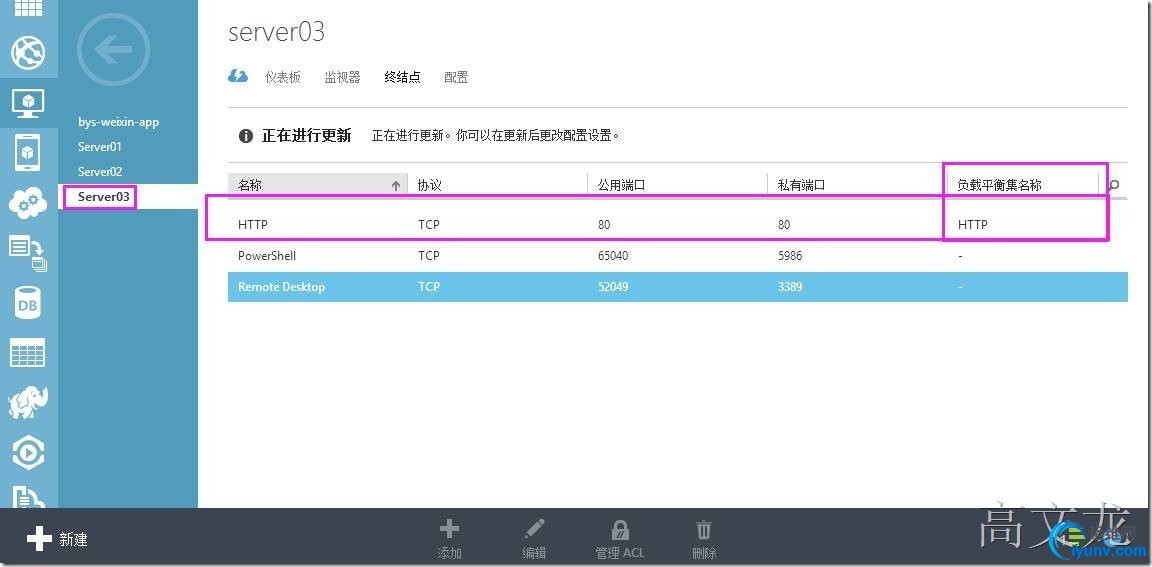Open Cloud Services gear-cloud icon

tap(28, 203)
